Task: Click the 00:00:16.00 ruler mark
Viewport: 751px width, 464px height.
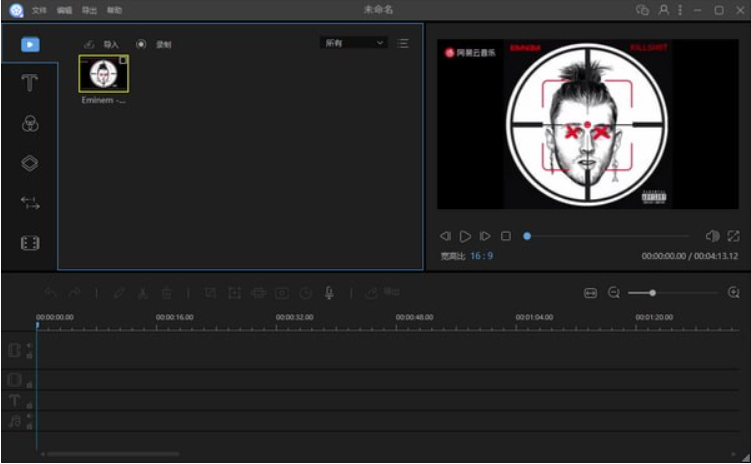Action: click(174, 317)
